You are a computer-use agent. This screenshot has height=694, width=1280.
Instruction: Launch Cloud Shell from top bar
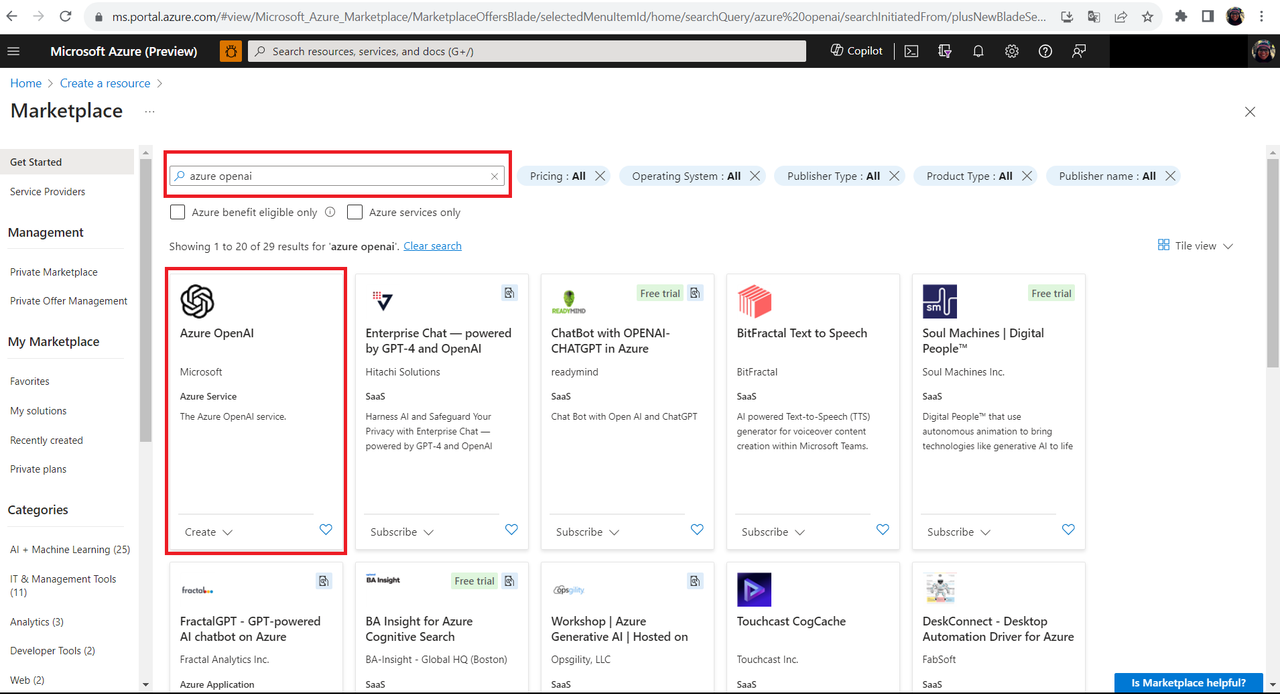point(911,51)
